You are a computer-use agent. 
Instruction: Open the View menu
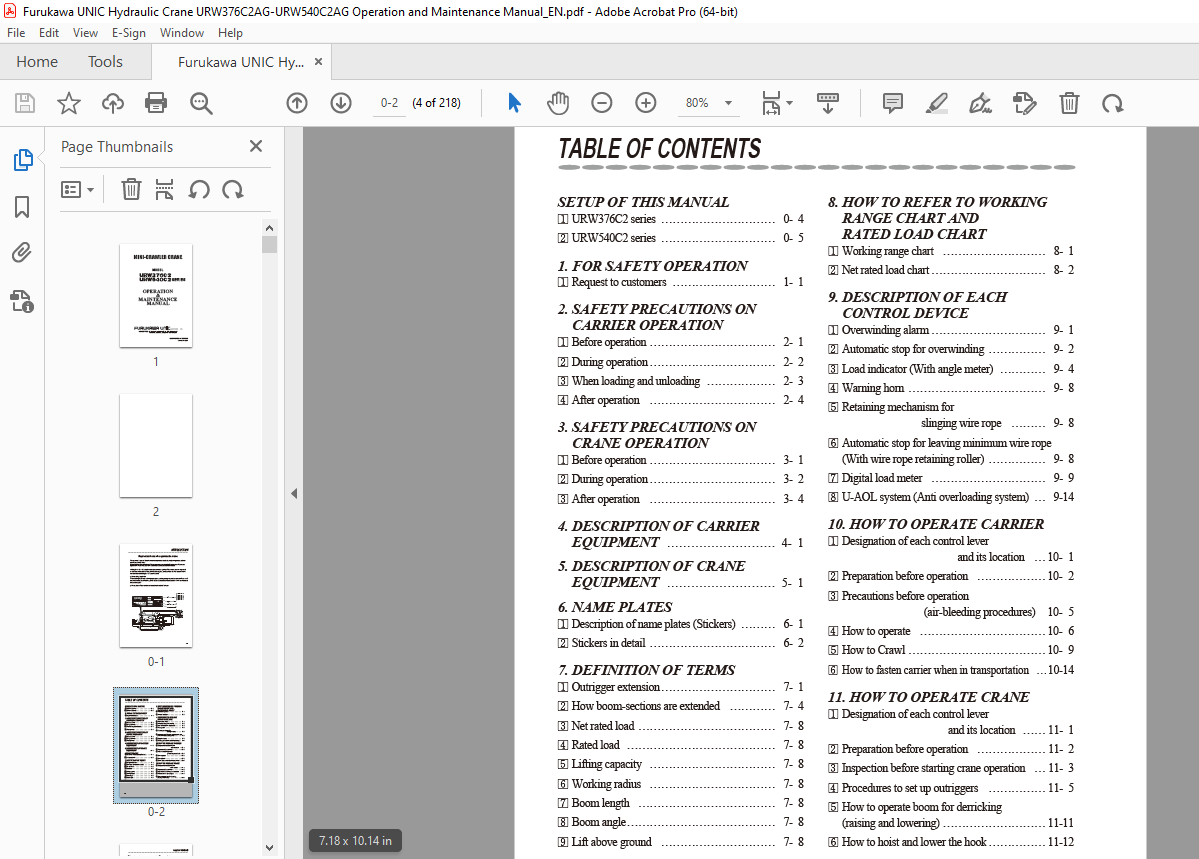coord(85,33)
